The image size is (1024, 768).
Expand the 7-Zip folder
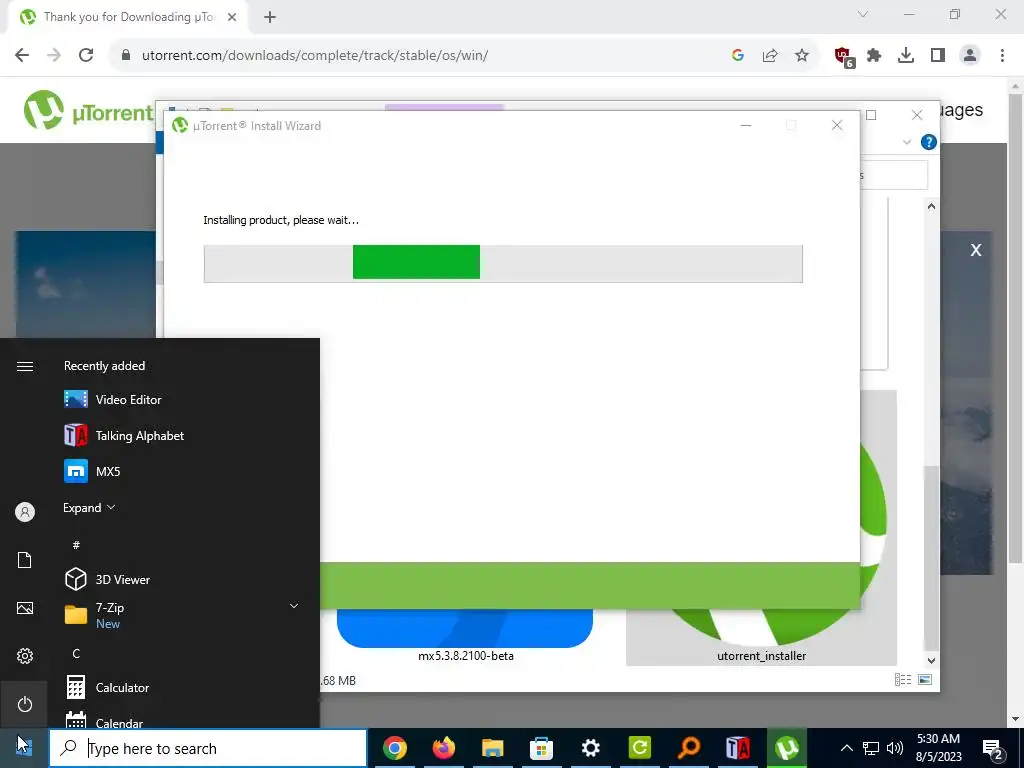tap(294, 606)
